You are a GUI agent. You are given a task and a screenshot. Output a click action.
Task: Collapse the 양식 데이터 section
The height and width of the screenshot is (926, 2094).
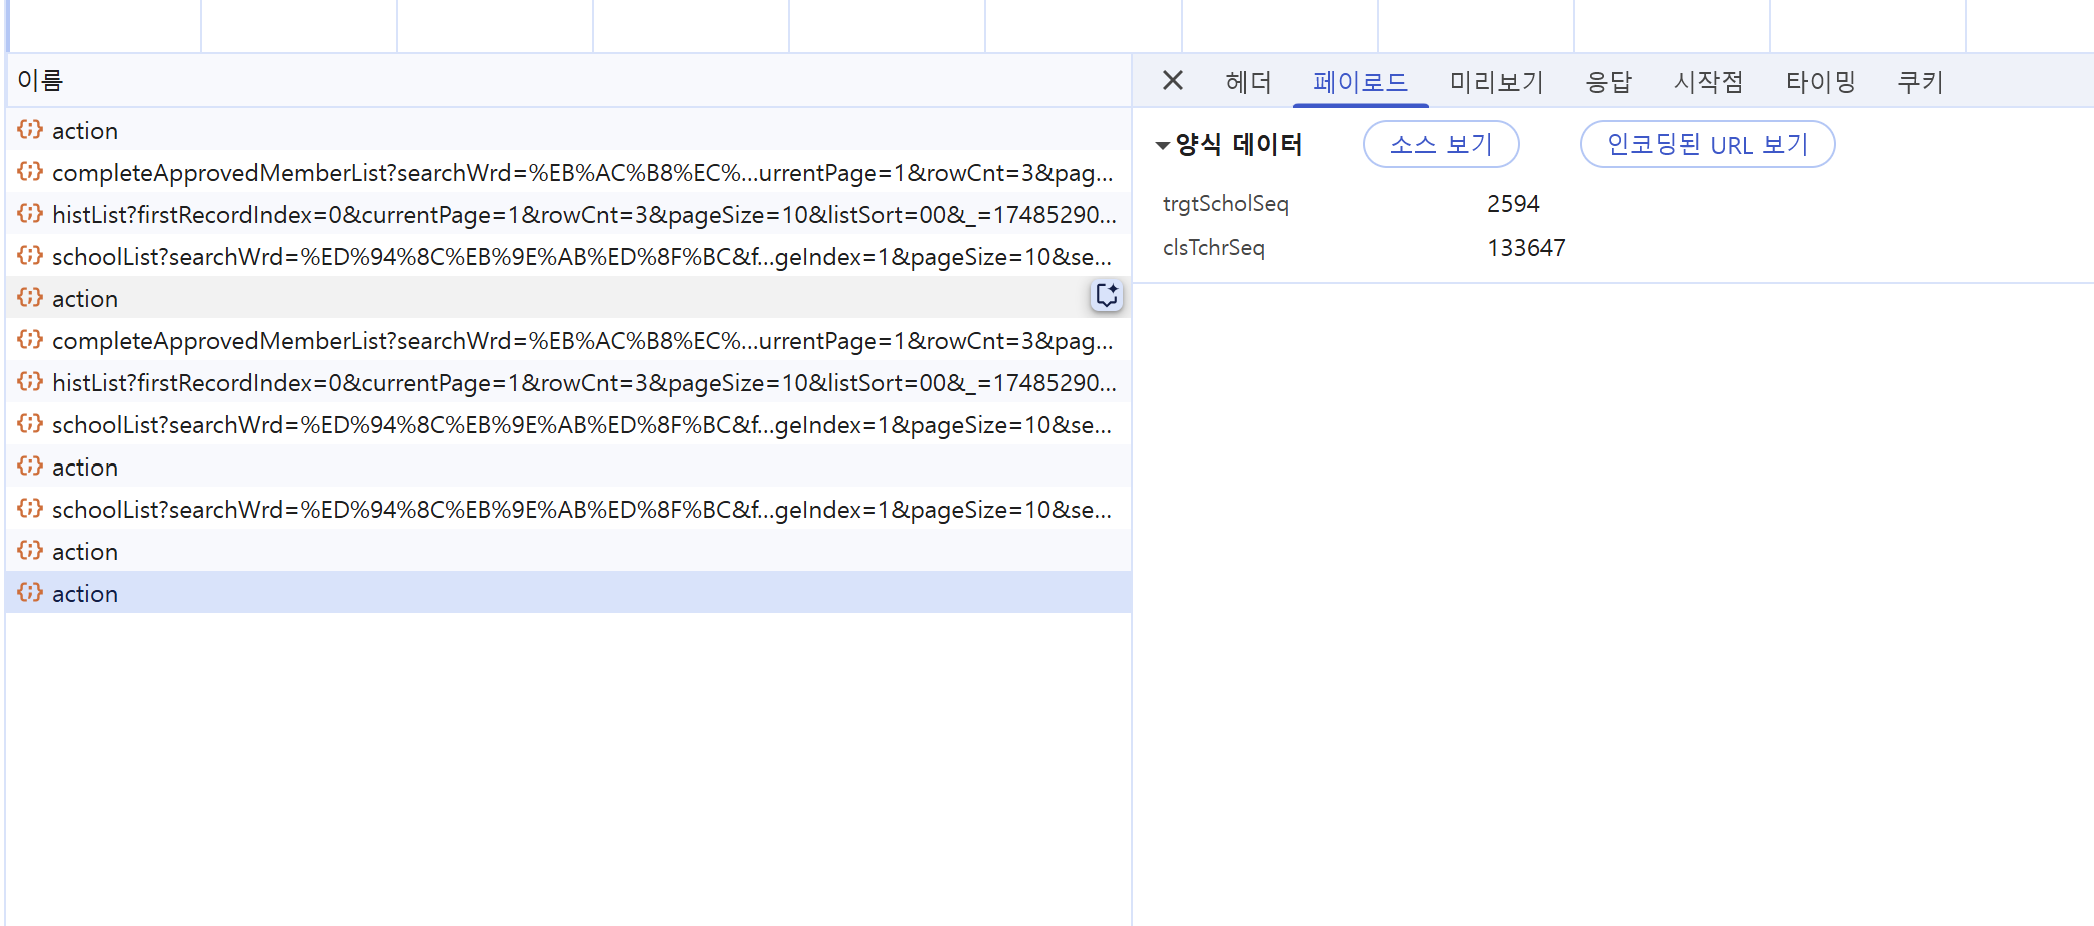(1163, 146)
